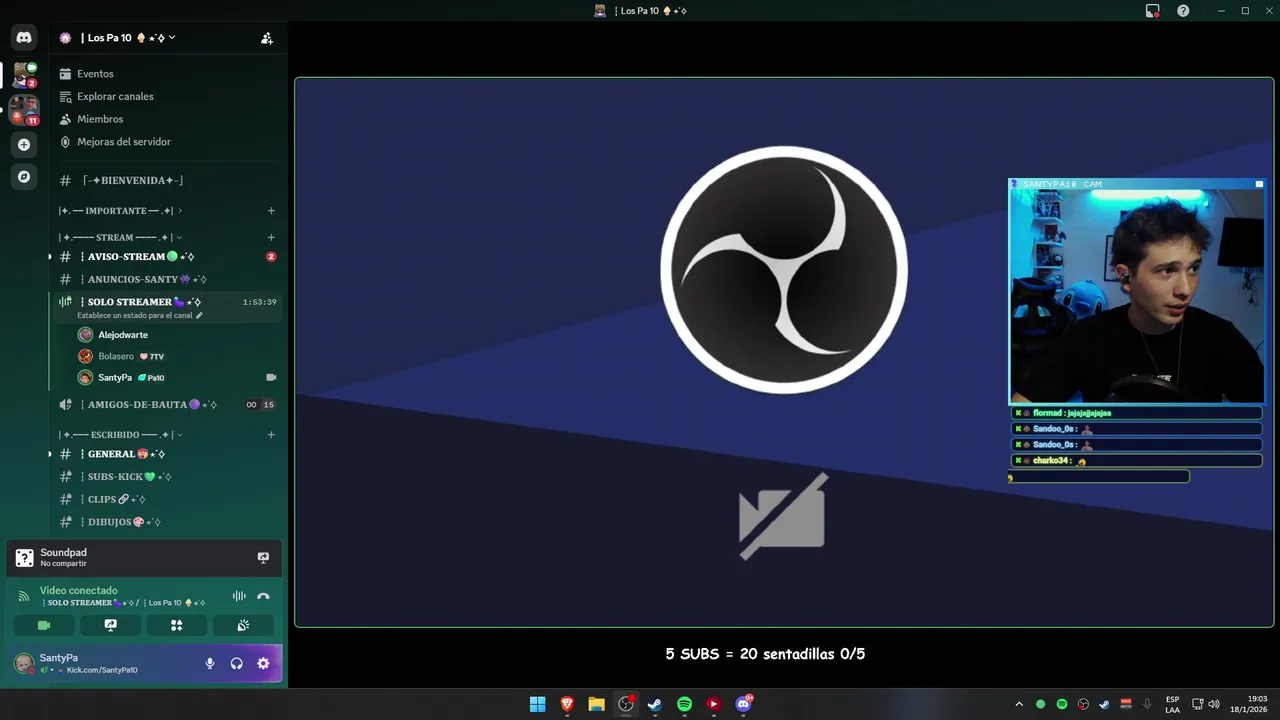The width and height of the screenshot is (1280, 720).
Task: Open the soundboard from voice panel
Action: [243, 625]
